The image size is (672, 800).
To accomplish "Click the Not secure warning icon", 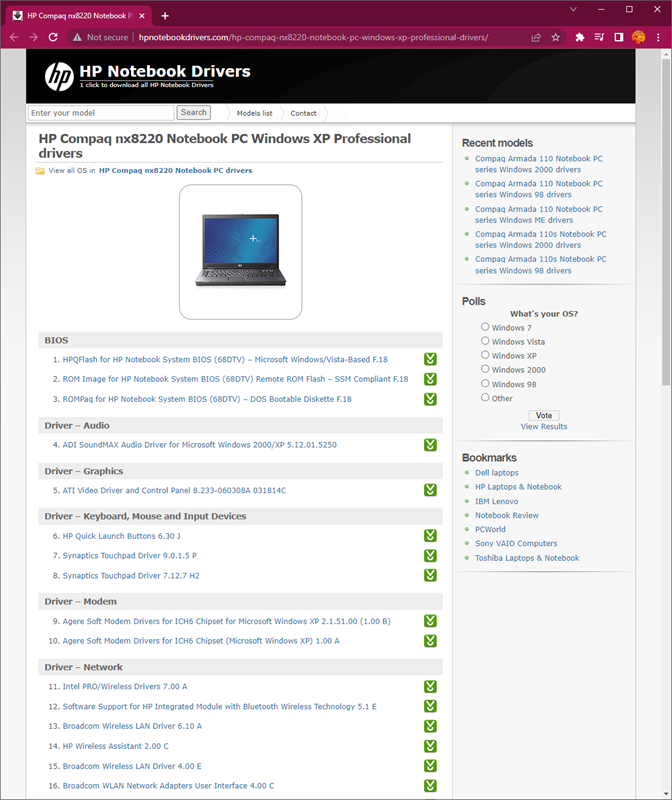I will click(77, 37).
